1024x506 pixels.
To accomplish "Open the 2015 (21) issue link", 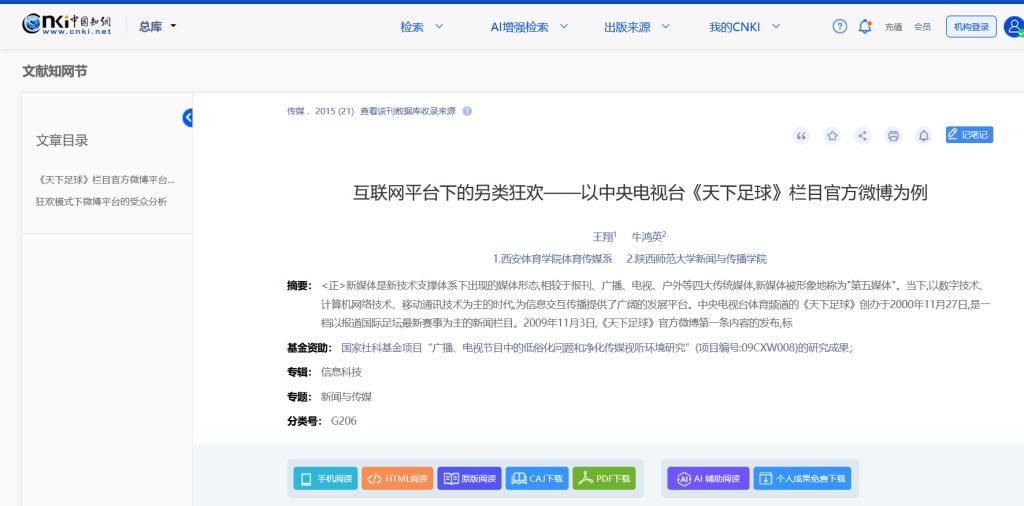I will pyautogui.click(x=334, y=111).
